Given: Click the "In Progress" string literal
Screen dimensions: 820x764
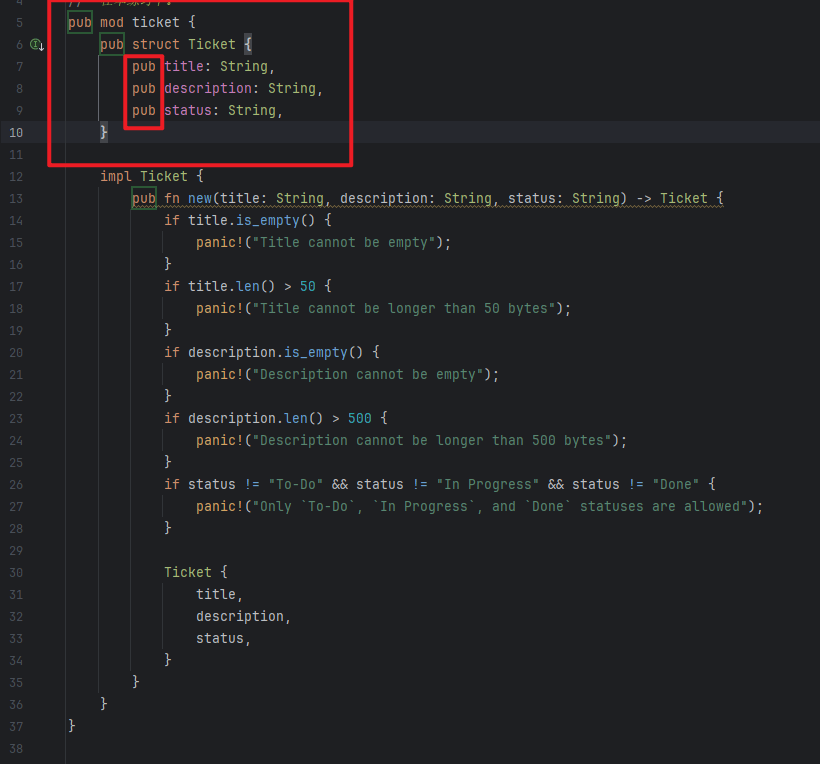Looking at the screenshot, I should [487, 484].
